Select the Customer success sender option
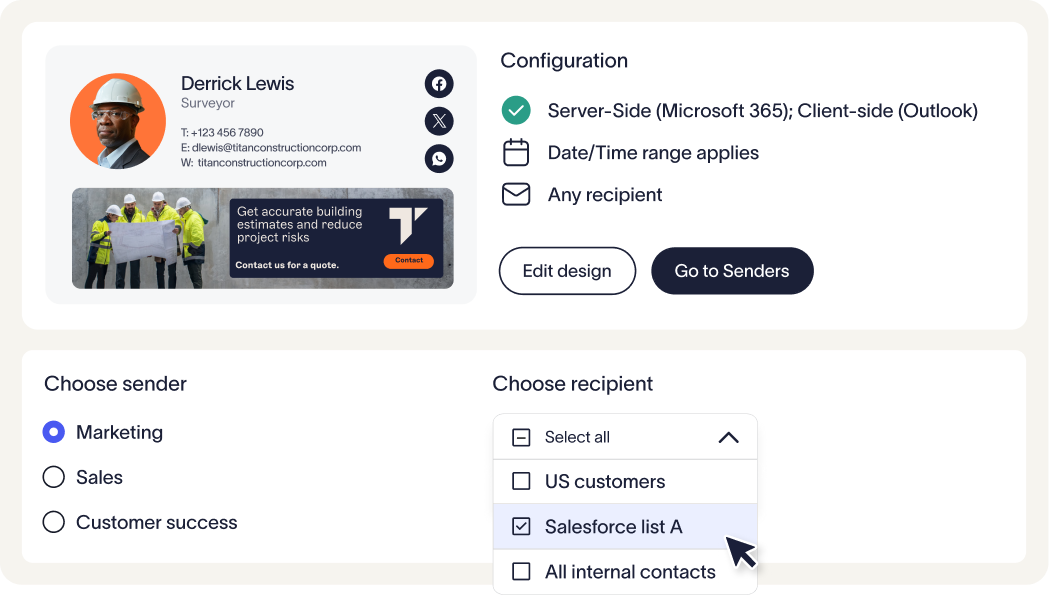Image resolution: width=1049 pixels, height=595 pixels. 54,522
